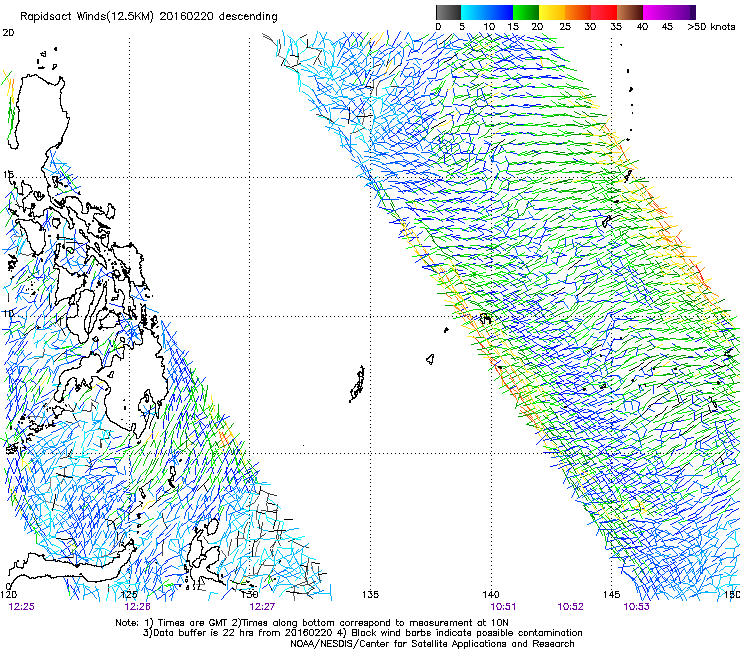Click the ">50 knots" legend label
Image resolution: width=740 pixels, height=650 pixels.
(x=711, y=27)
